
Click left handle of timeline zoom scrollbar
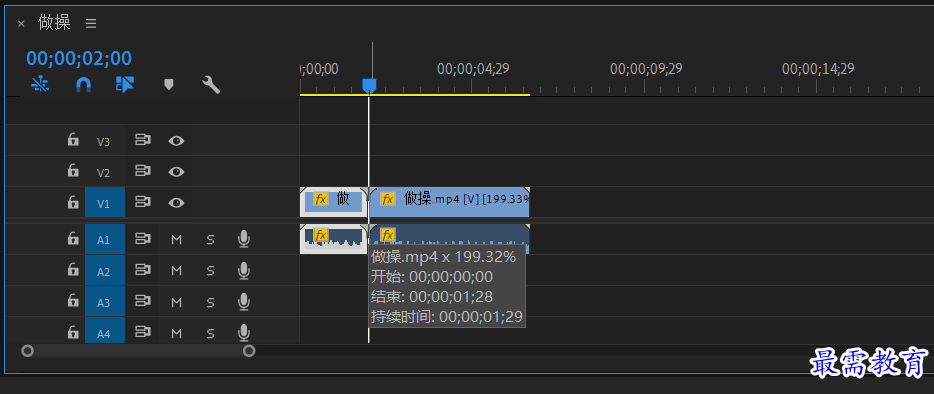point(27,350)
